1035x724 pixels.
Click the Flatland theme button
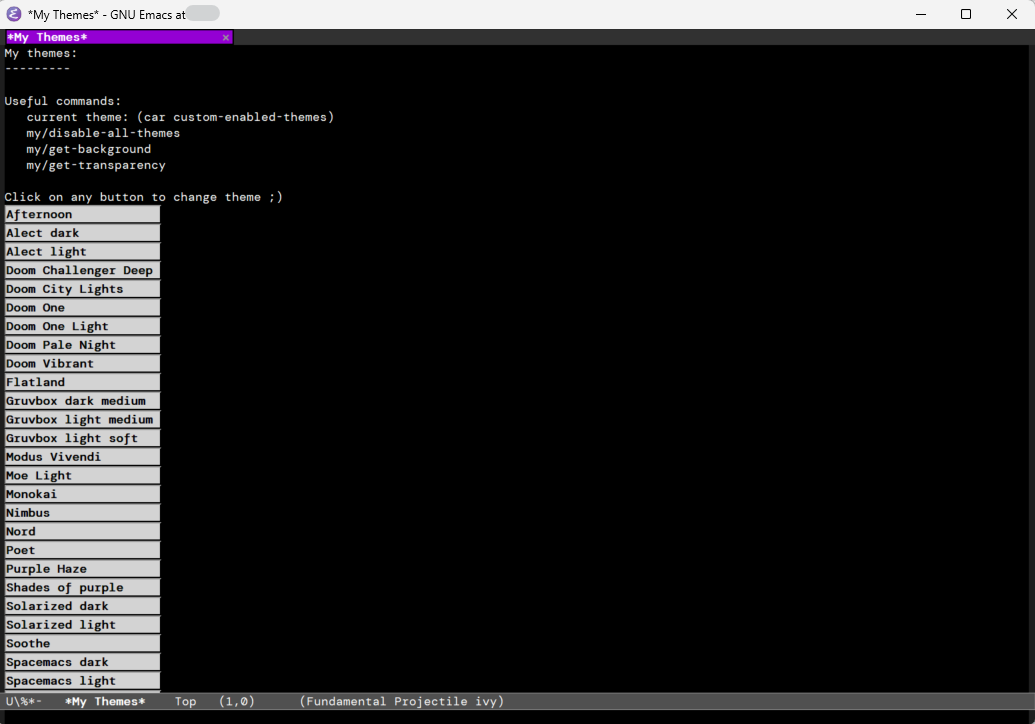pos(82,382)
